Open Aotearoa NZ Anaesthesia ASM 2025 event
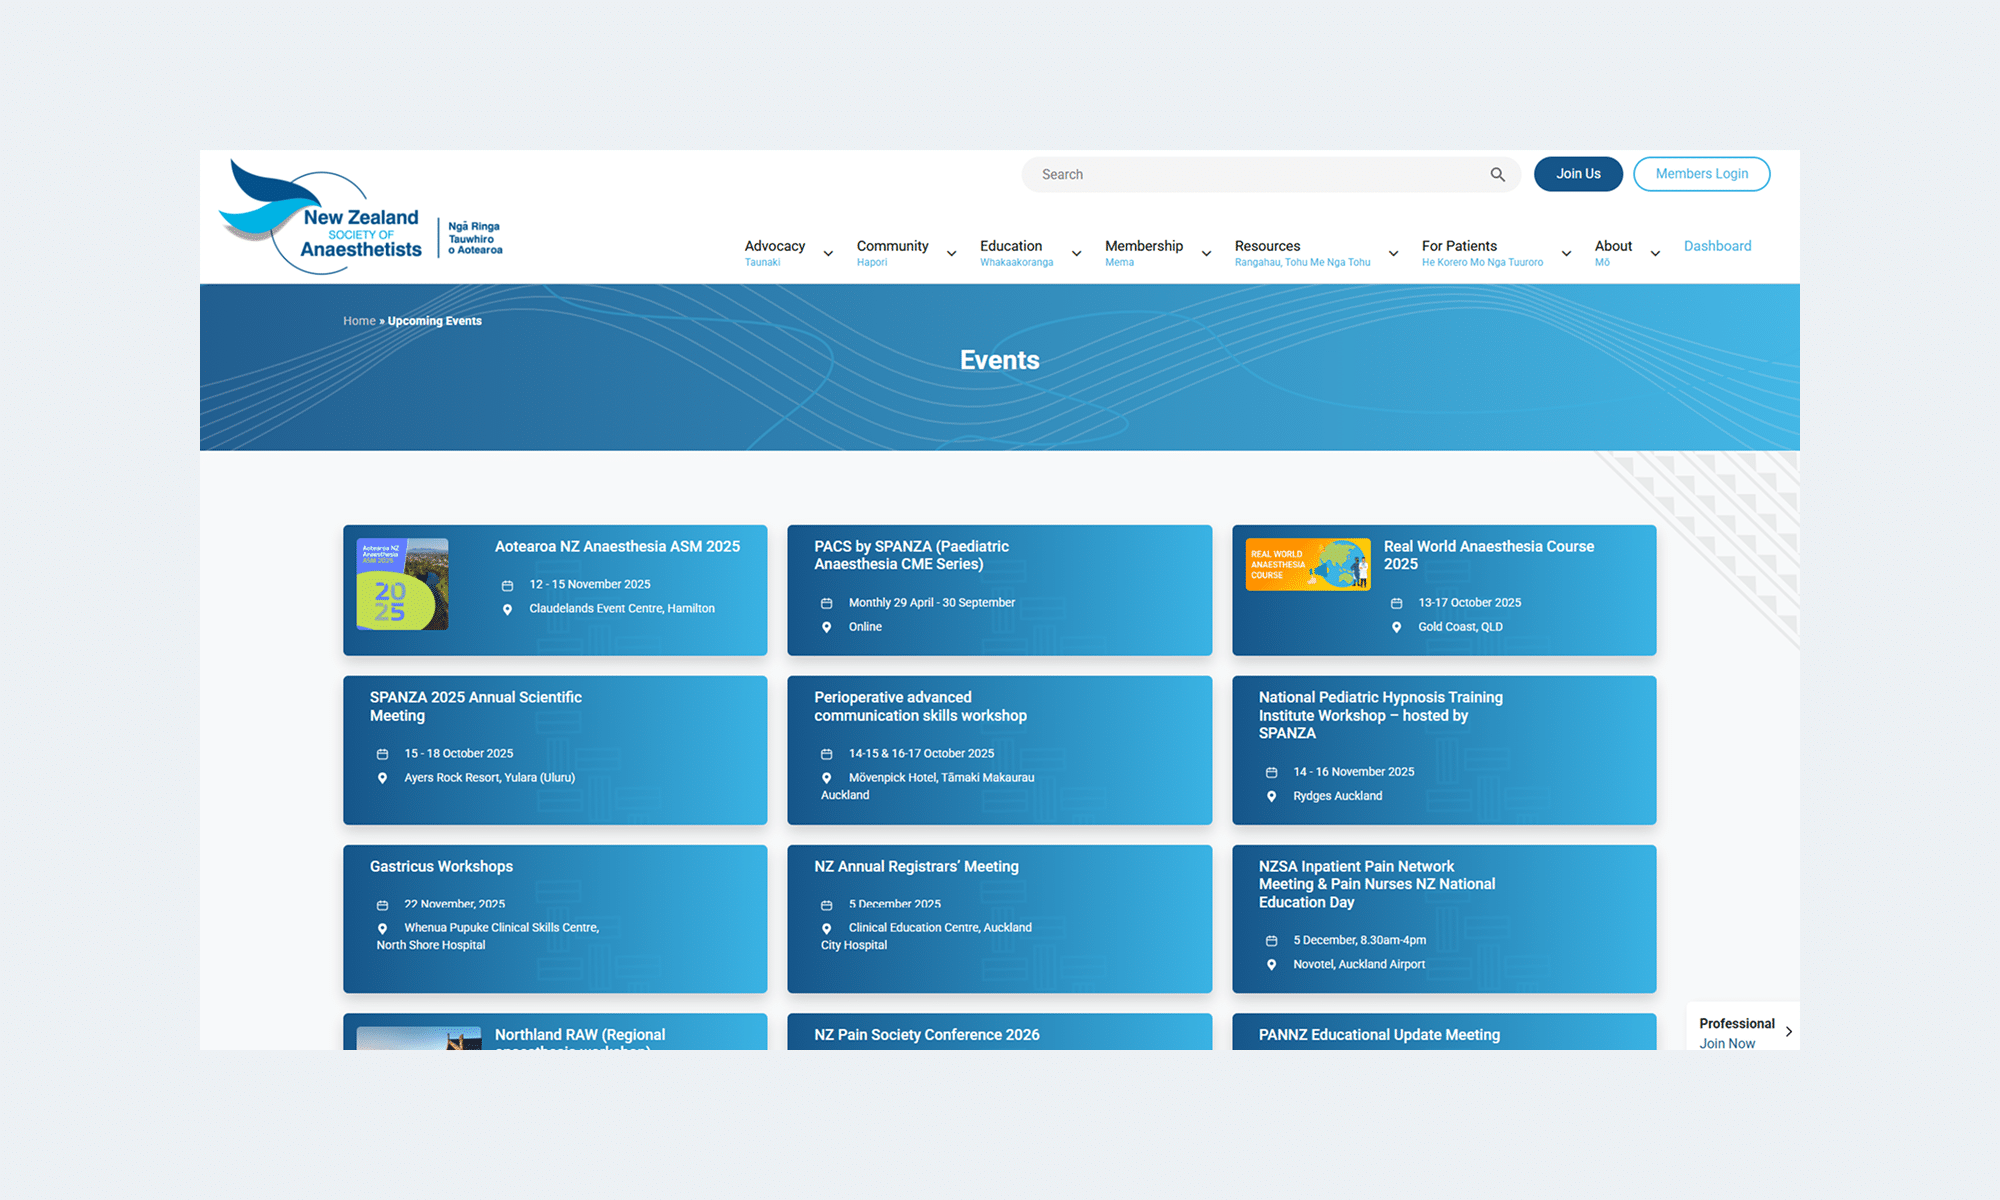Viewport: 2000px width, 1200px height. (617, 547)
